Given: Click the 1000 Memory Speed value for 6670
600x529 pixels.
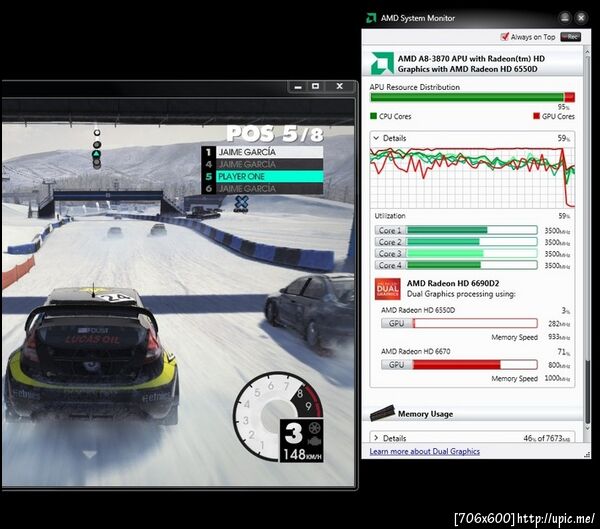Looking at the screenshot, I should pos(557,378).
